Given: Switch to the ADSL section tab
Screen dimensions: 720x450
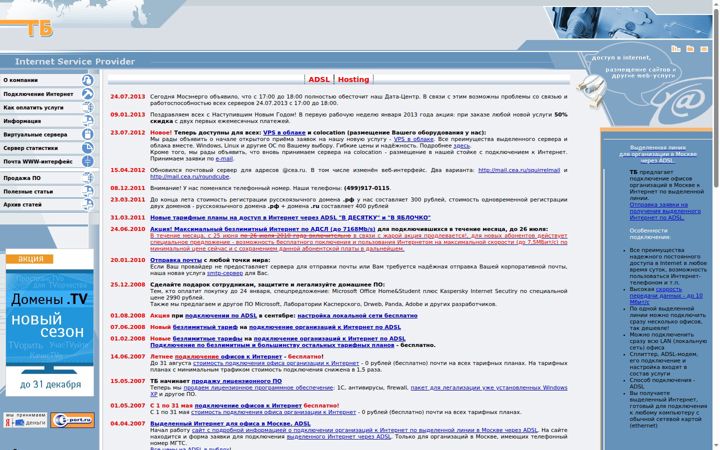Looking at the screenshot, I should [319, 79].
